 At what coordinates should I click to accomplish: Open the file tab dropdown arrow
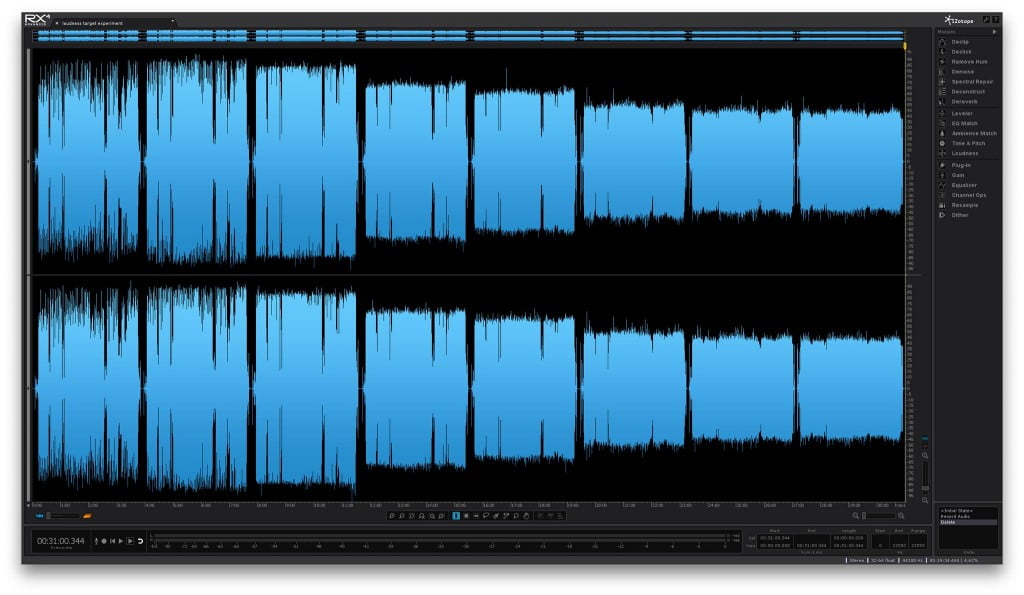(x=172, y=21)
